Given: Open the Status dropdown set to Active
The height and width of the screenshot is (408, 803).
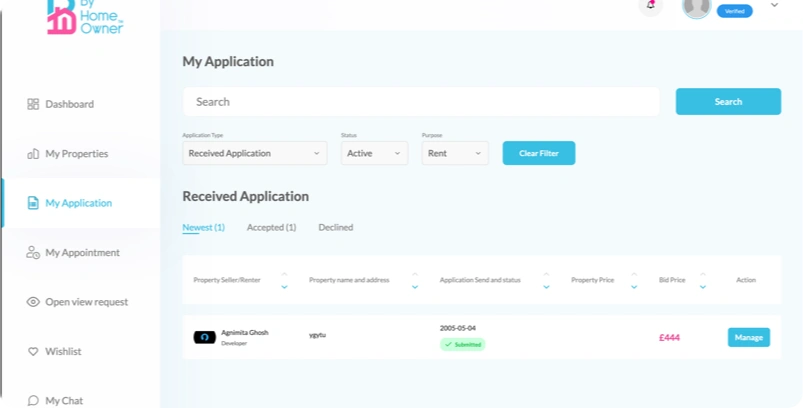Looking at the screenshot, I should (x=374, y=153).
